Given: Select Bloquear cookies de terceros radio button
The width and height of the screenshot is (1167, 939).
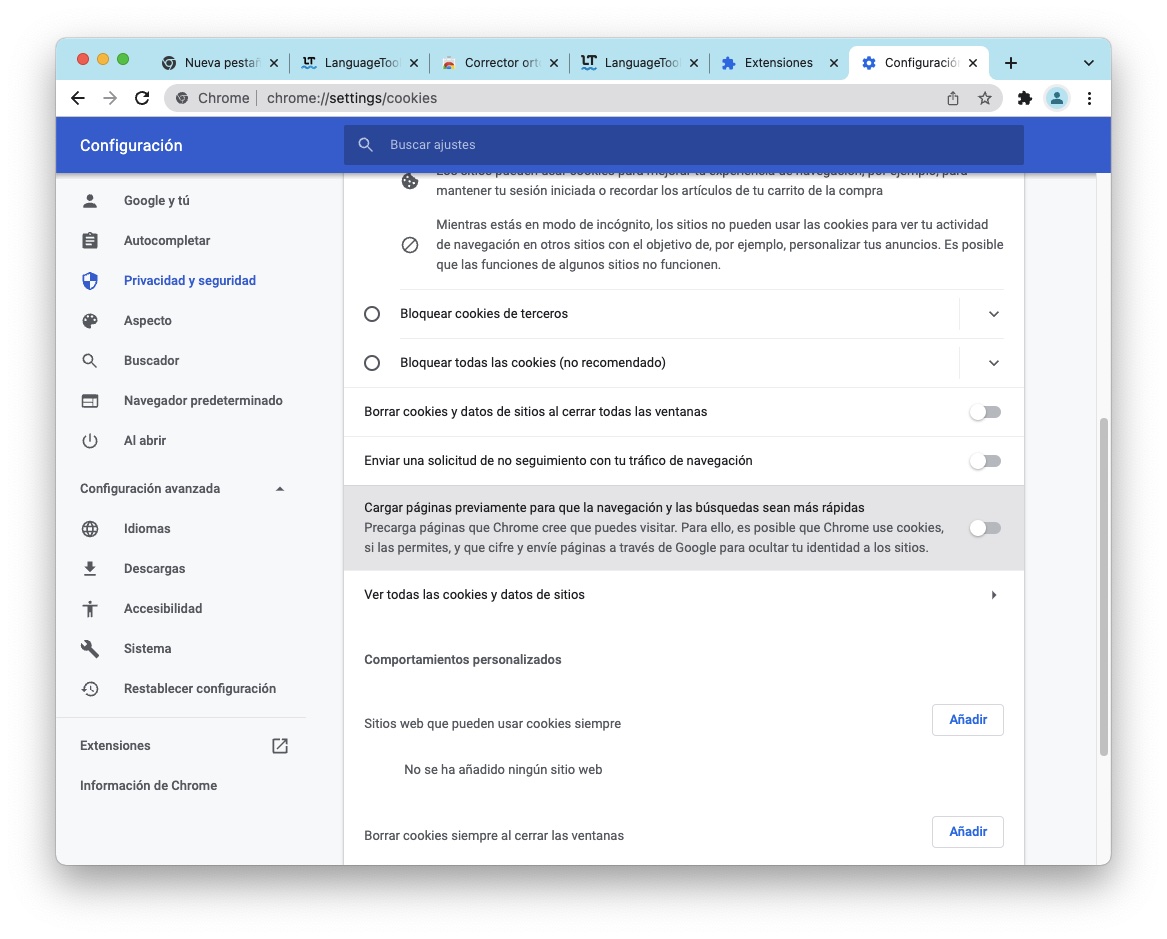Looking at the screenshot, I should [372, 314].
